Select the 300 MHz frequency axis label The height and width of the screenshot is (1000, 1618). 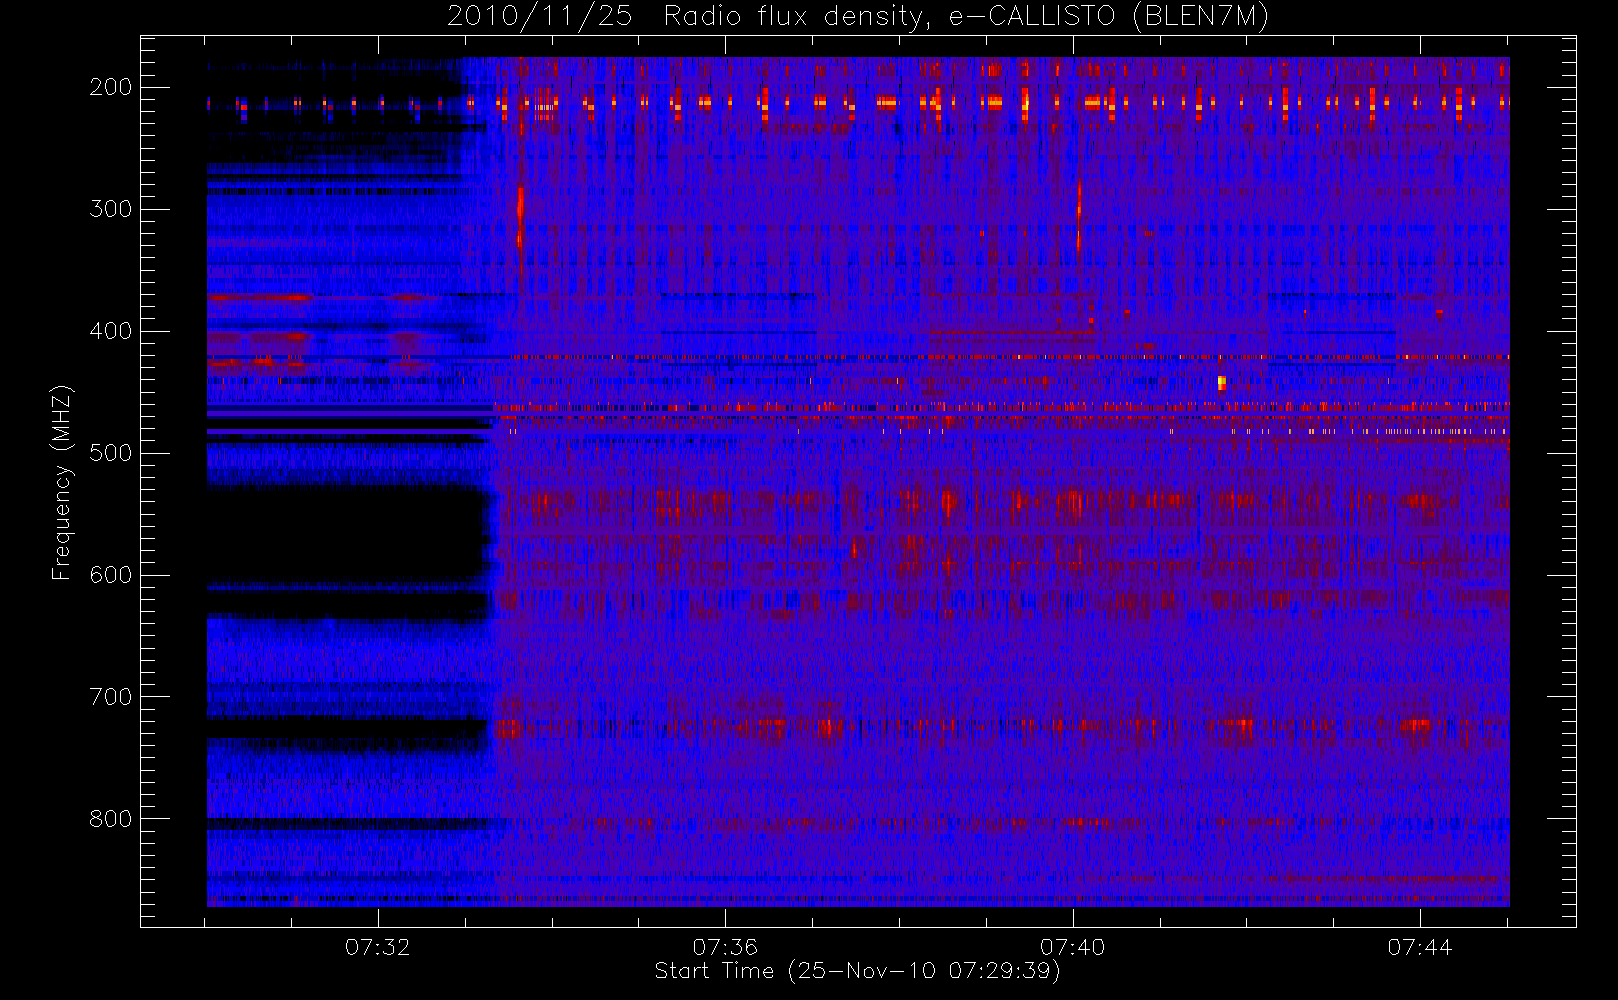point(110,209)
